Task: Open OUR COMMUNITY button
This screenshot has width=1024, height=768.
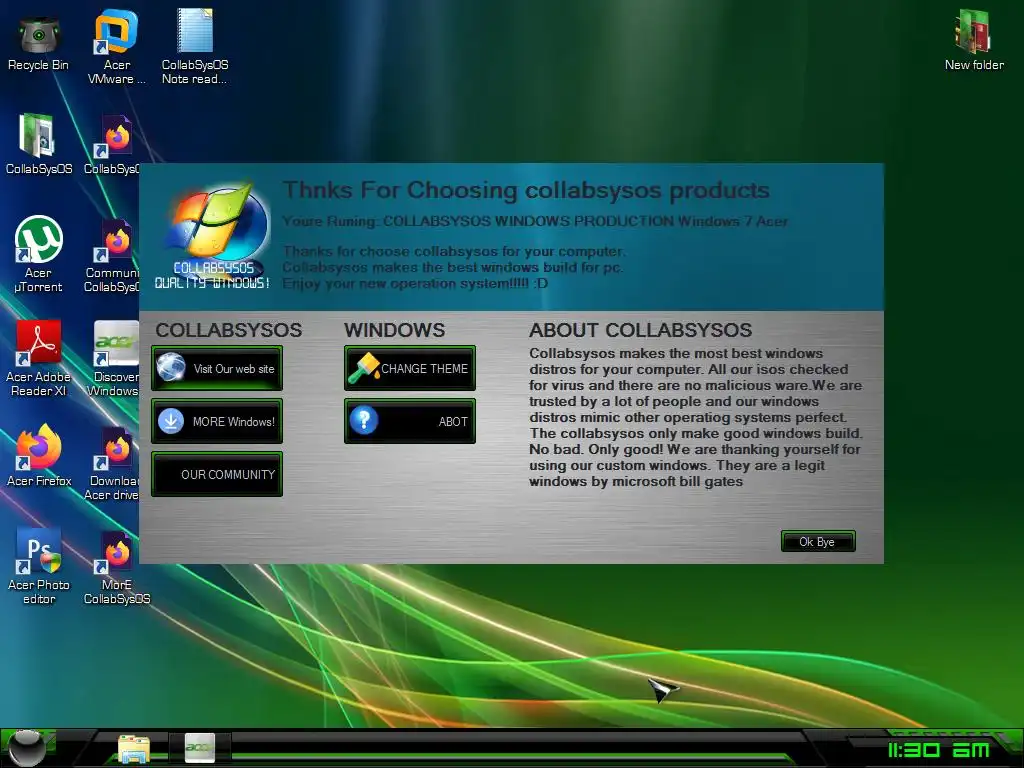Action: point(217,474)
